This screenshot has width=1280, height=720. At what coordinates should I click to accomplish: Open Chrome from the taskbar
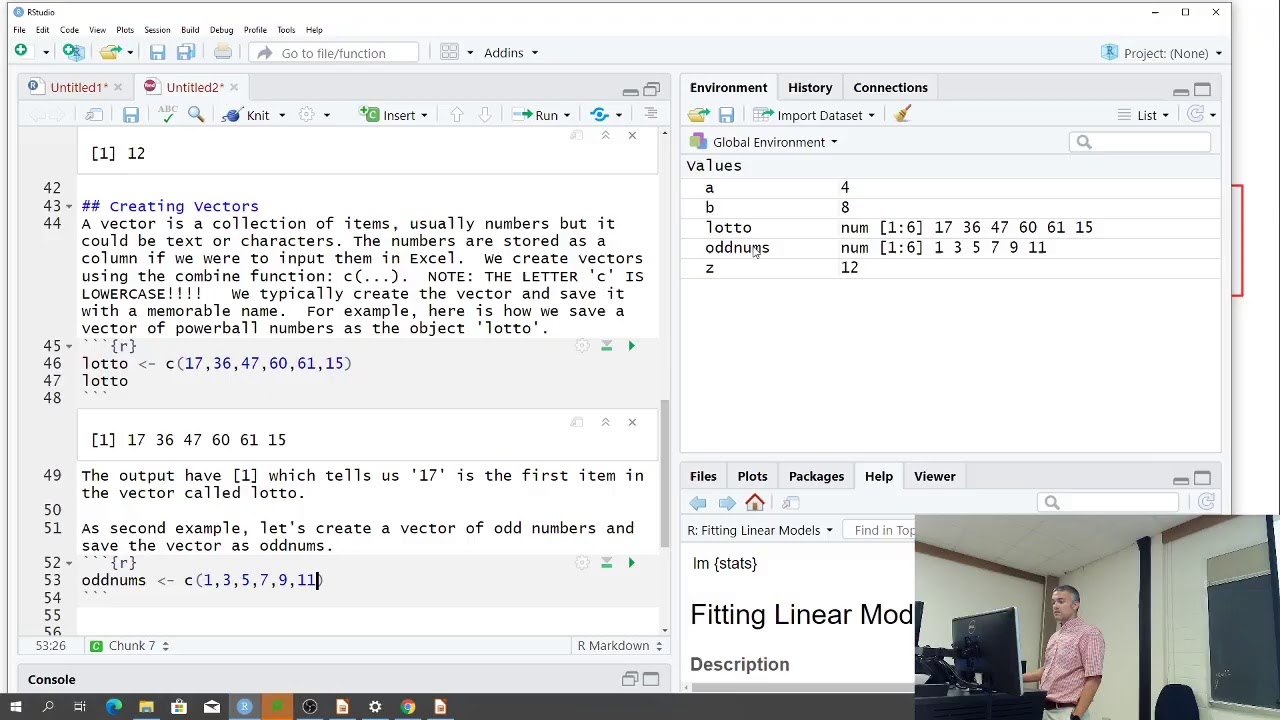point(408,708)
